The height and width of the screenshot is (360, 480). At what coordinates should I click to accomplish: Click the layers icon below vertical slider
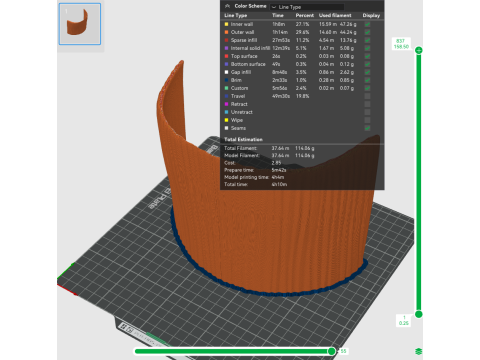click(419, 351)
